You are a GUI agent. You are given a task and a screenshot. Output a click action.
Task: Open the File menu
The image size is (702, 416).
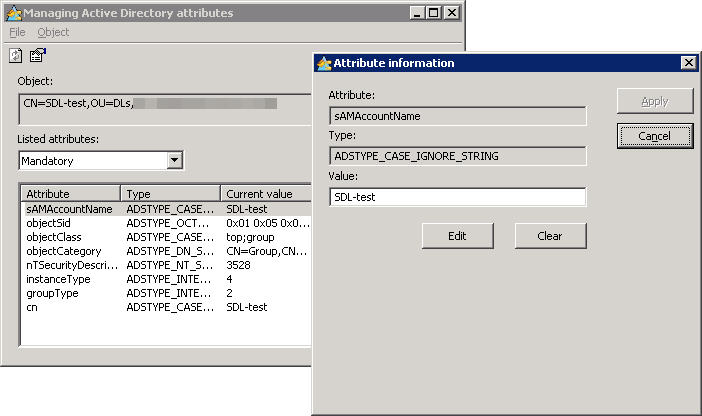coord(17,32)
